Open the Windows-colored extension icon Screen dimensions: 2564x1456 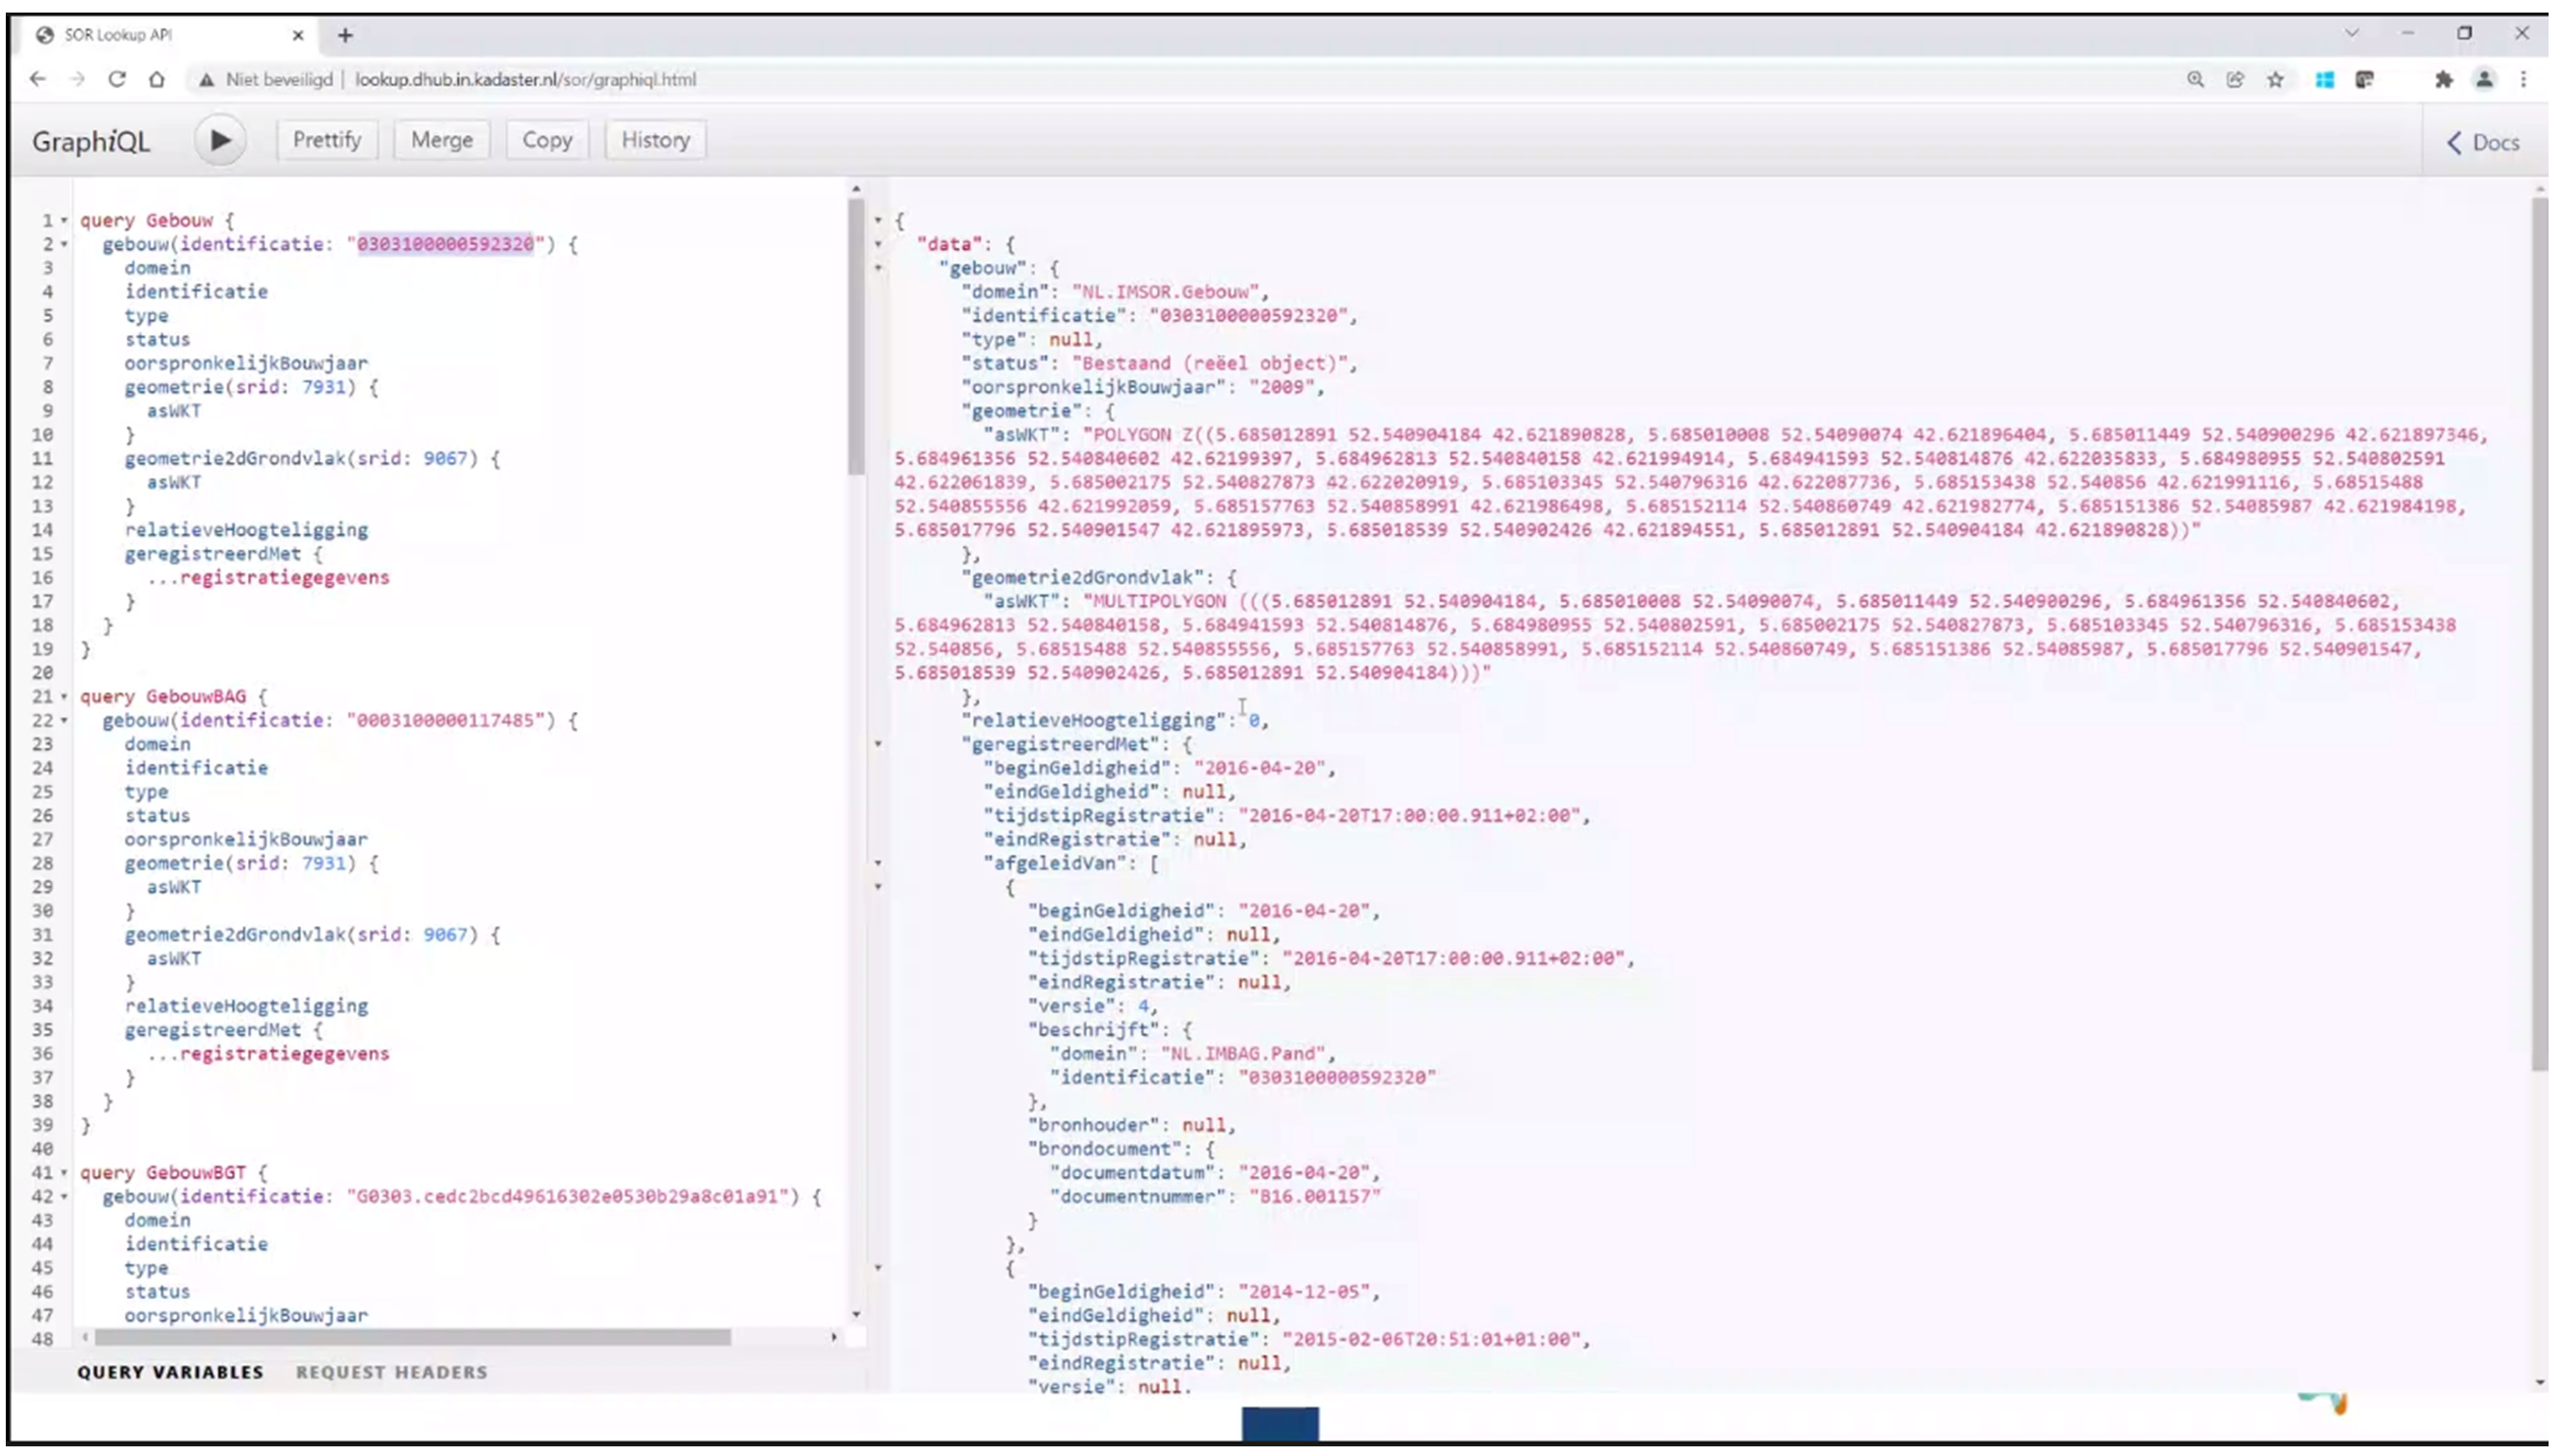[x=2326, y=79]
